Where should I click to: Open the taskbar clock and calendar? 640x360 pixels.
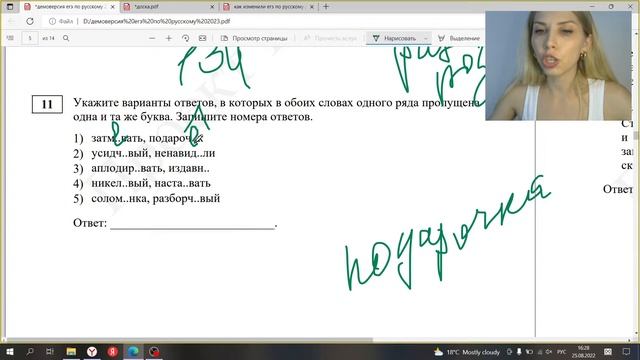coord(584,351)
